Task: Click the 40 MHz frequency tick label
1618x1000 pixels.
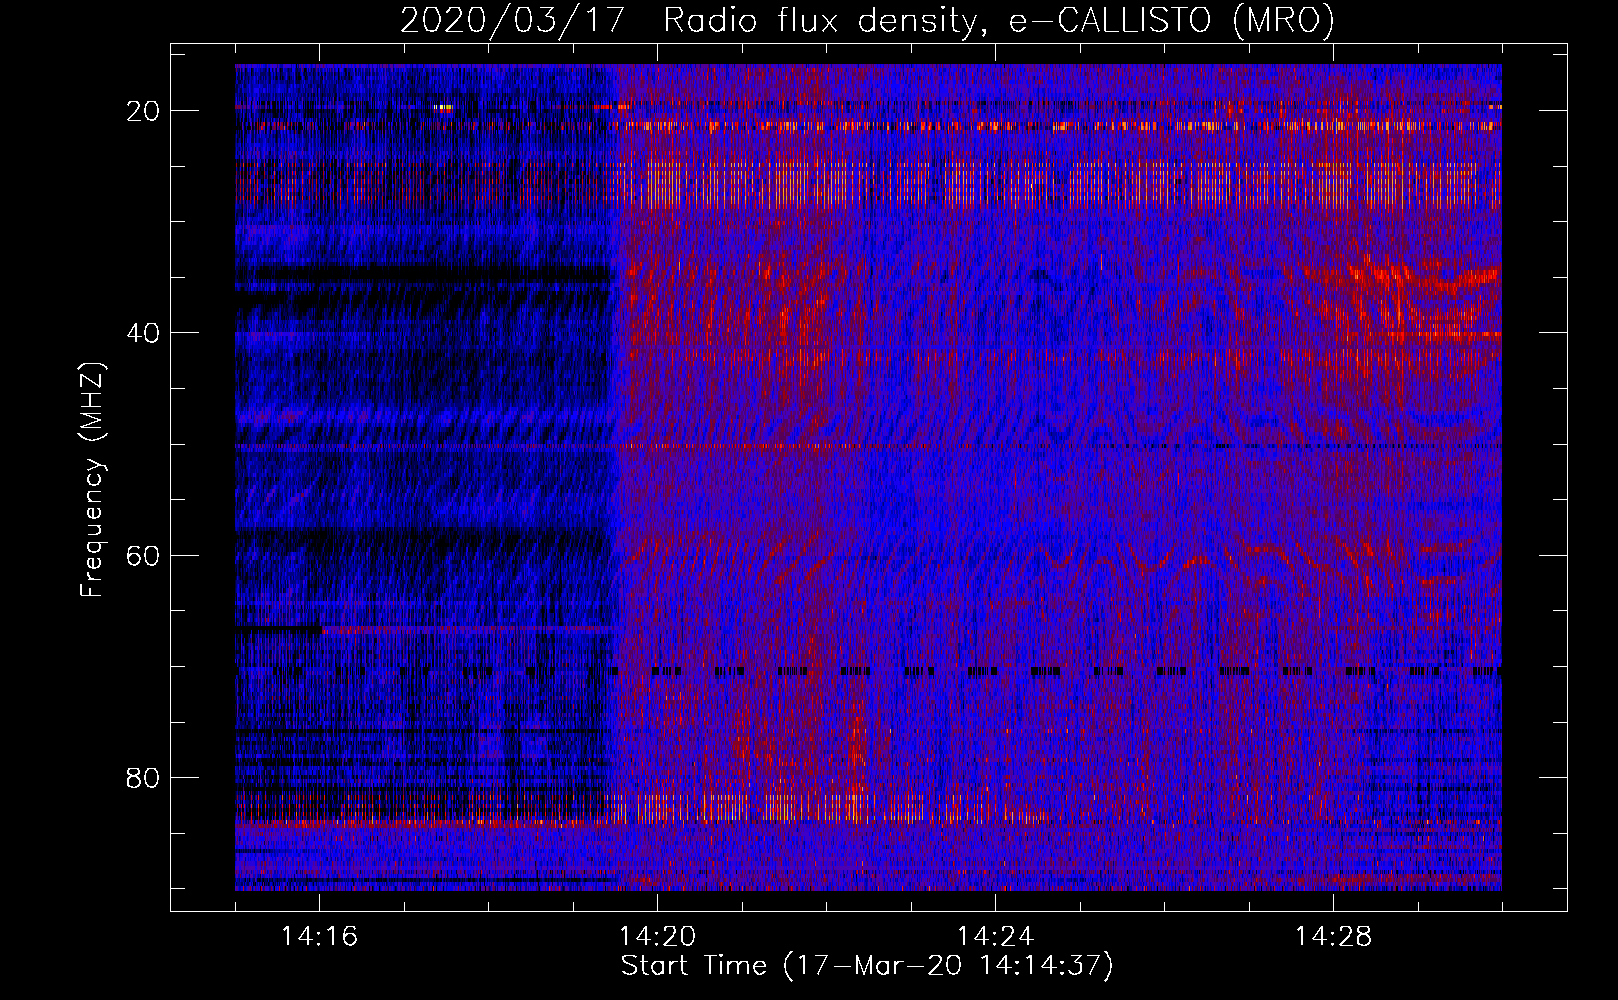Action: click(144, 333)
